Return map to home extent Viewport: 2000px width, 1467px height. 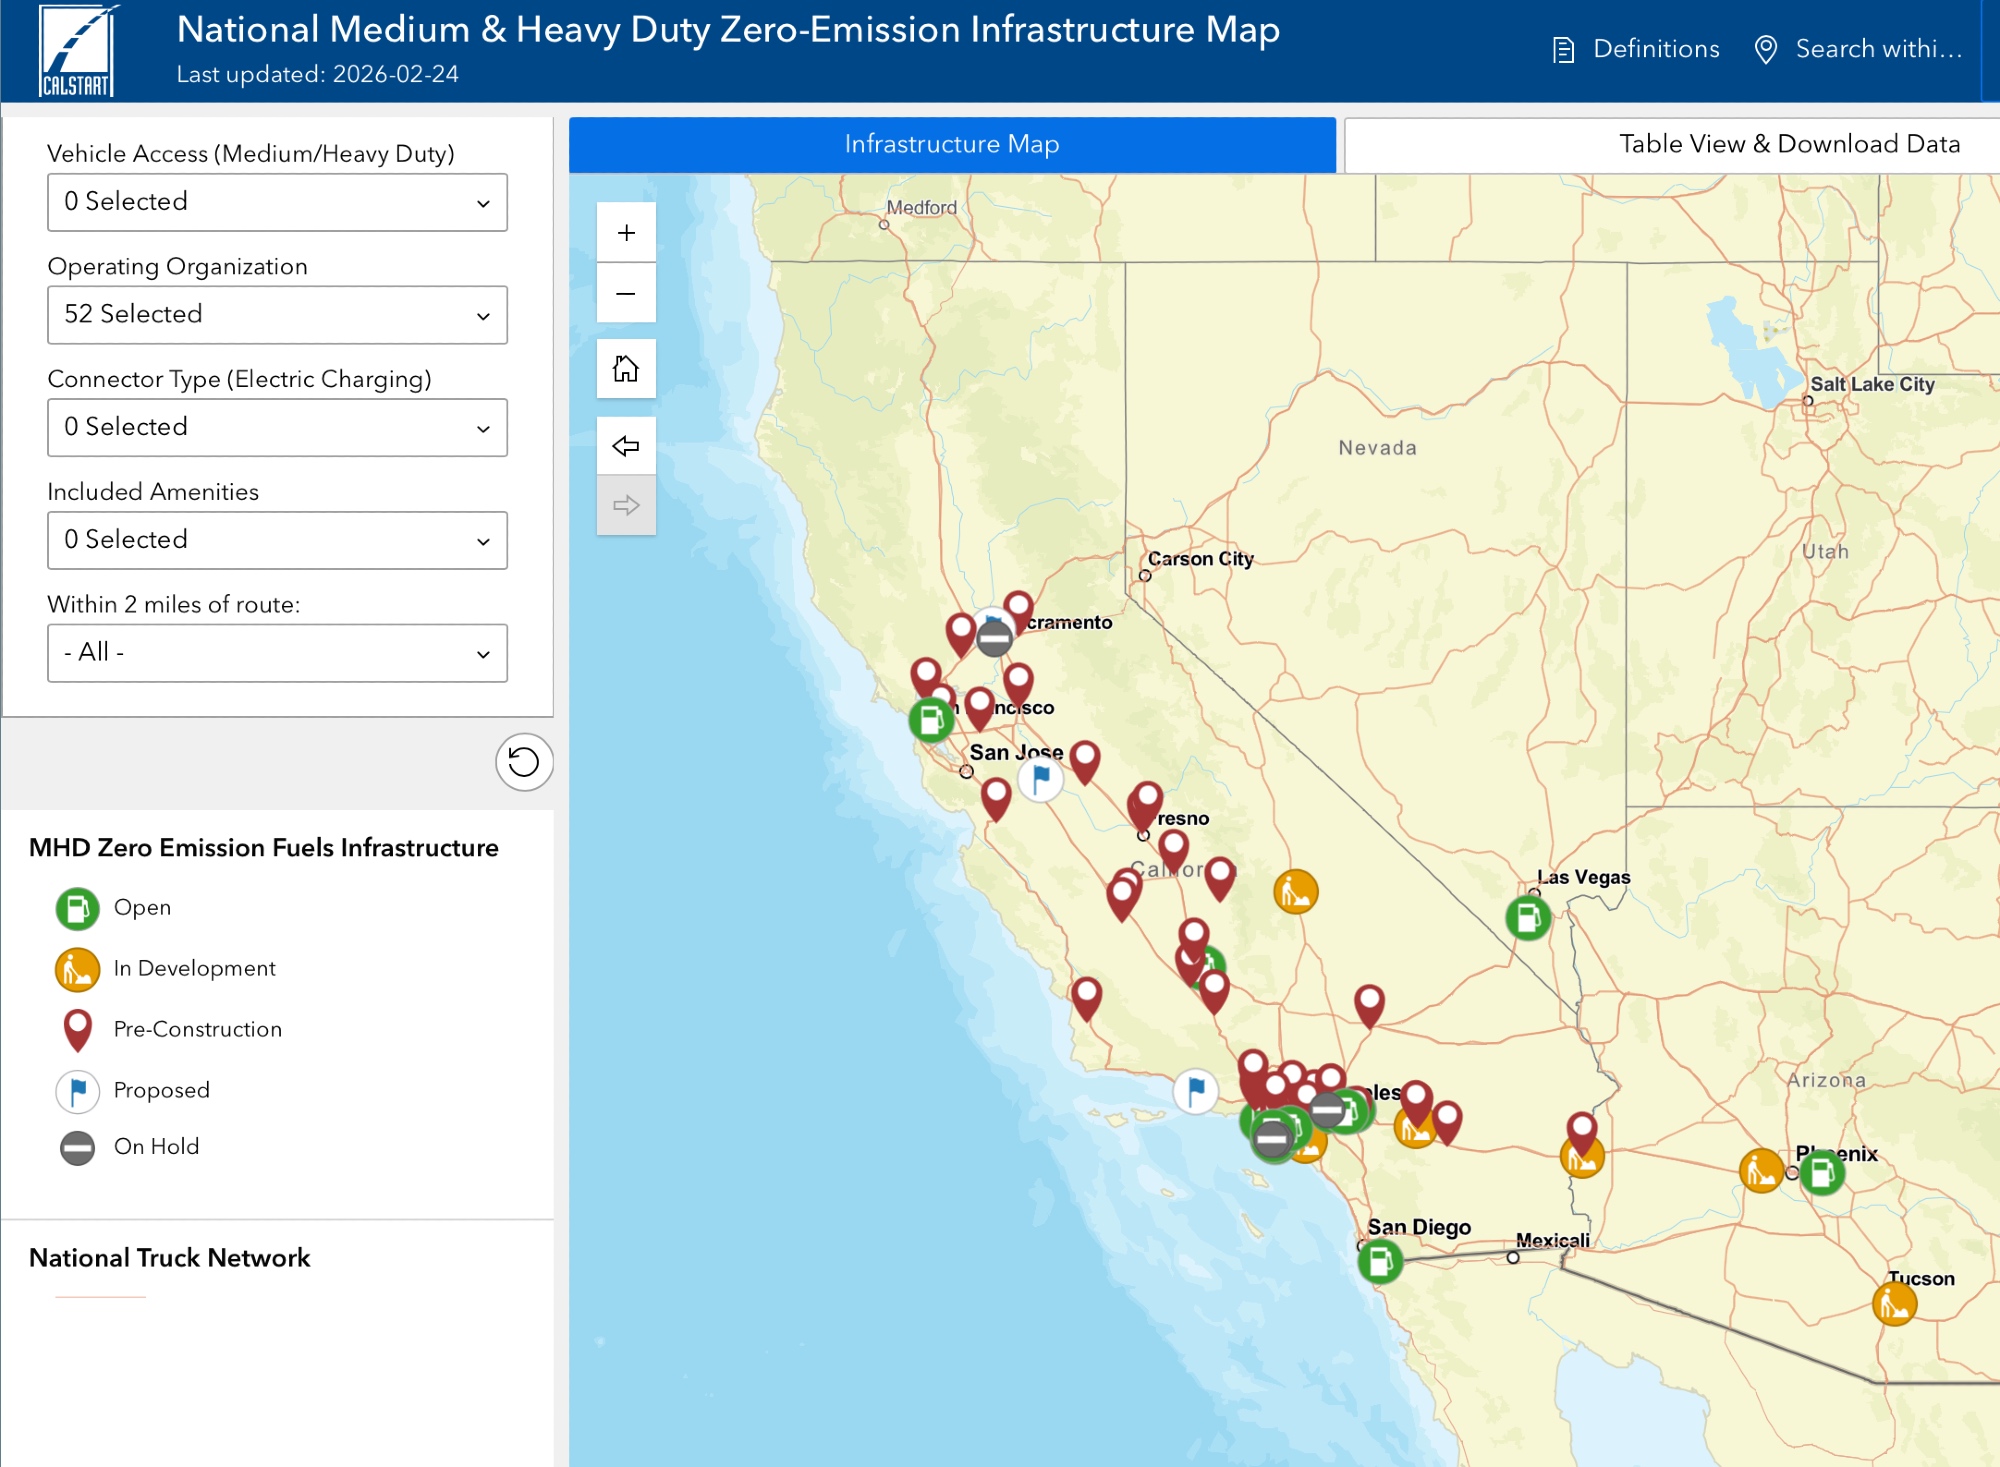click(626, 369)
